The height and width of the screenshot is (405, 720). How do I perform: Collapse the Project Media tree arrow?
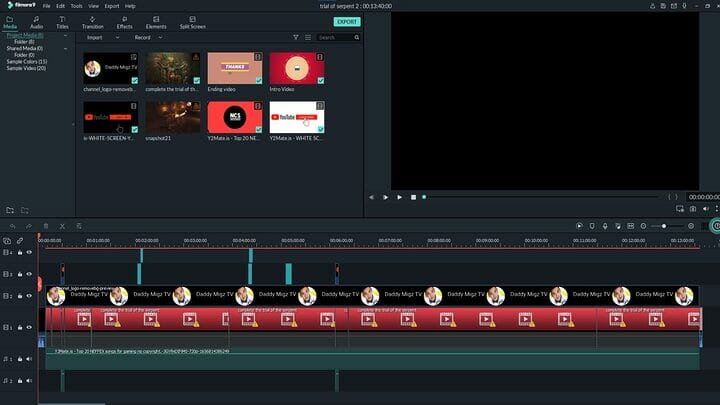pos(65,35)
